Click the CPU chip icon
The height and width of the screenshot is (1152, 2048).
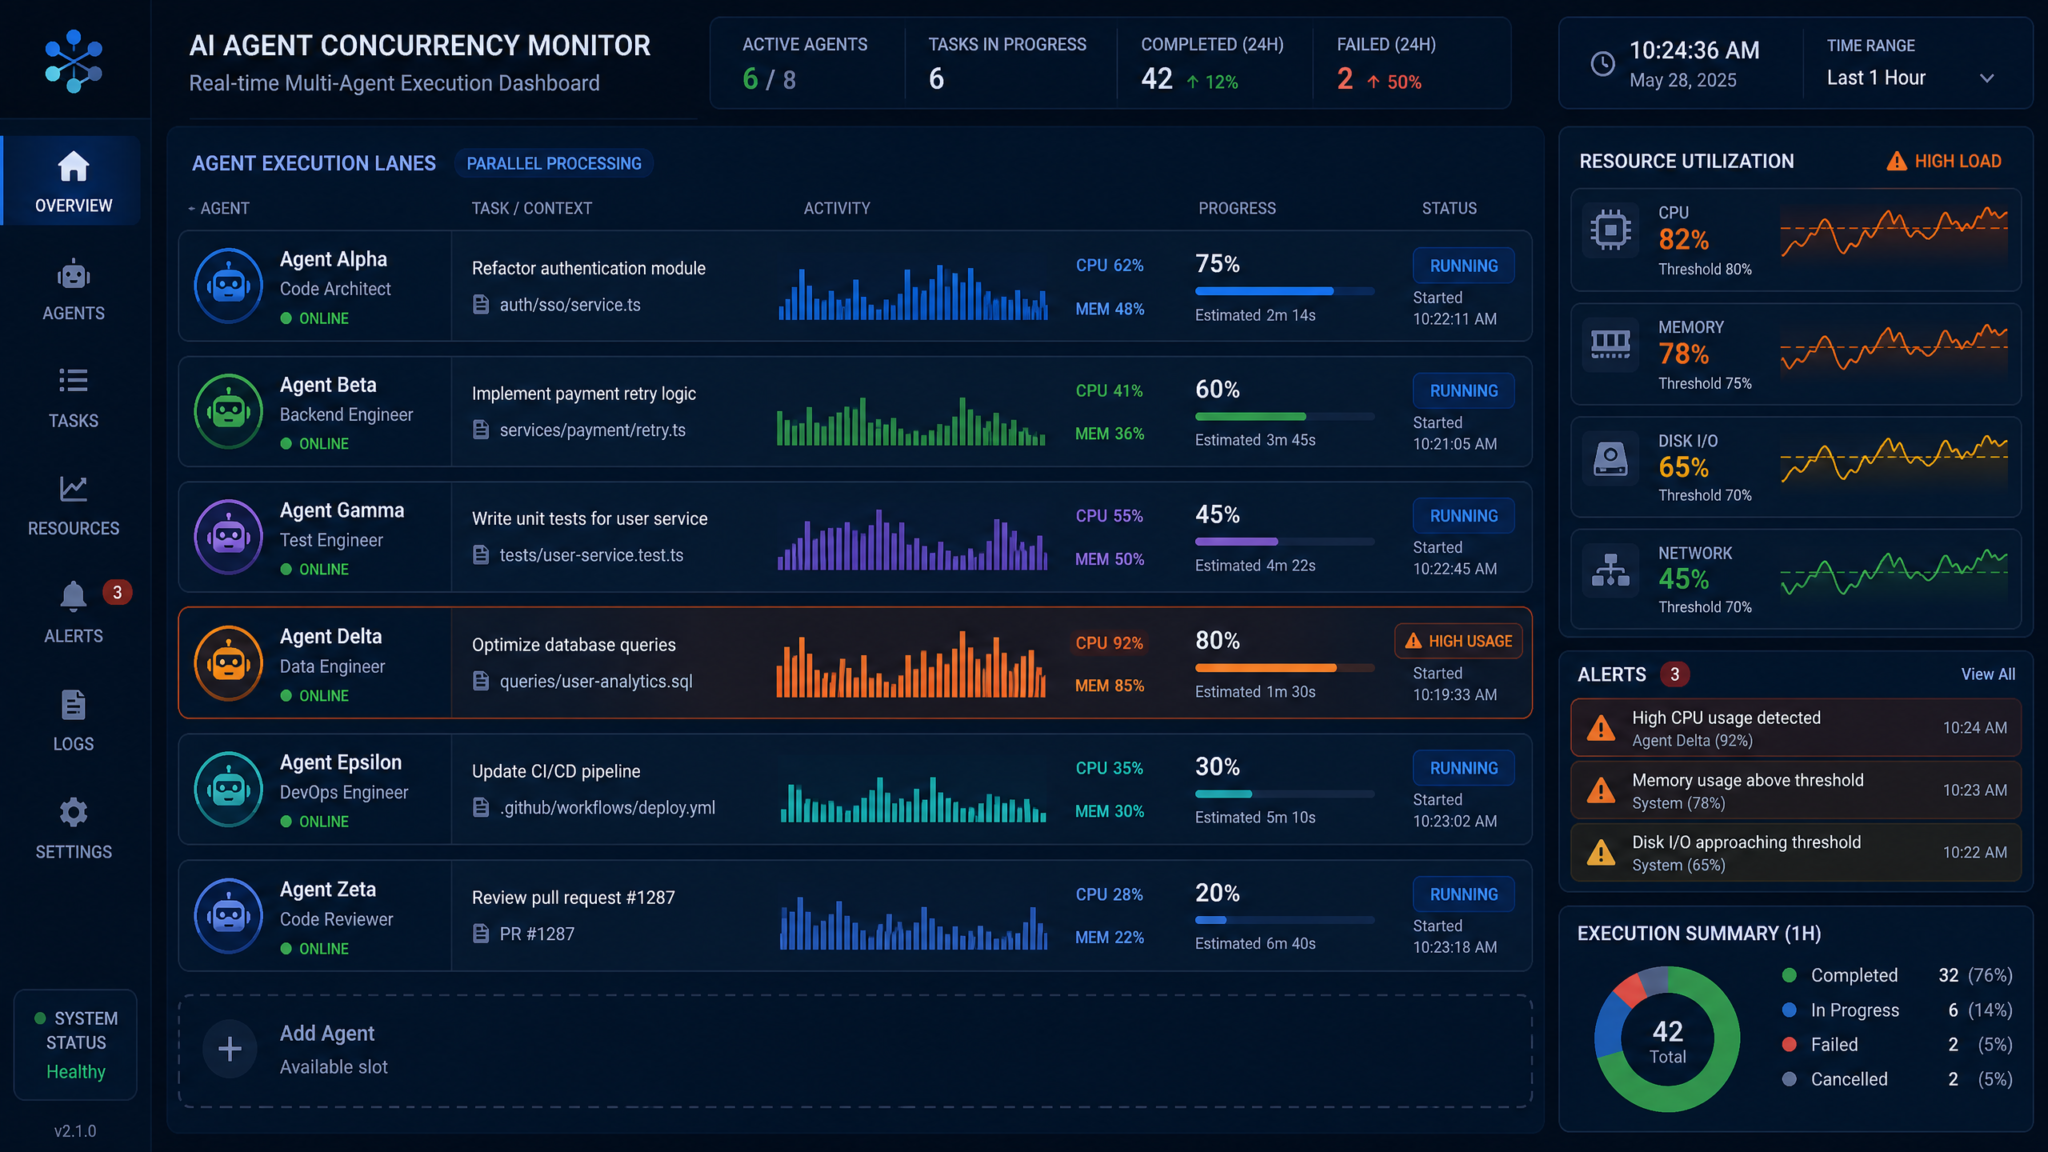tap(1610, 230)
